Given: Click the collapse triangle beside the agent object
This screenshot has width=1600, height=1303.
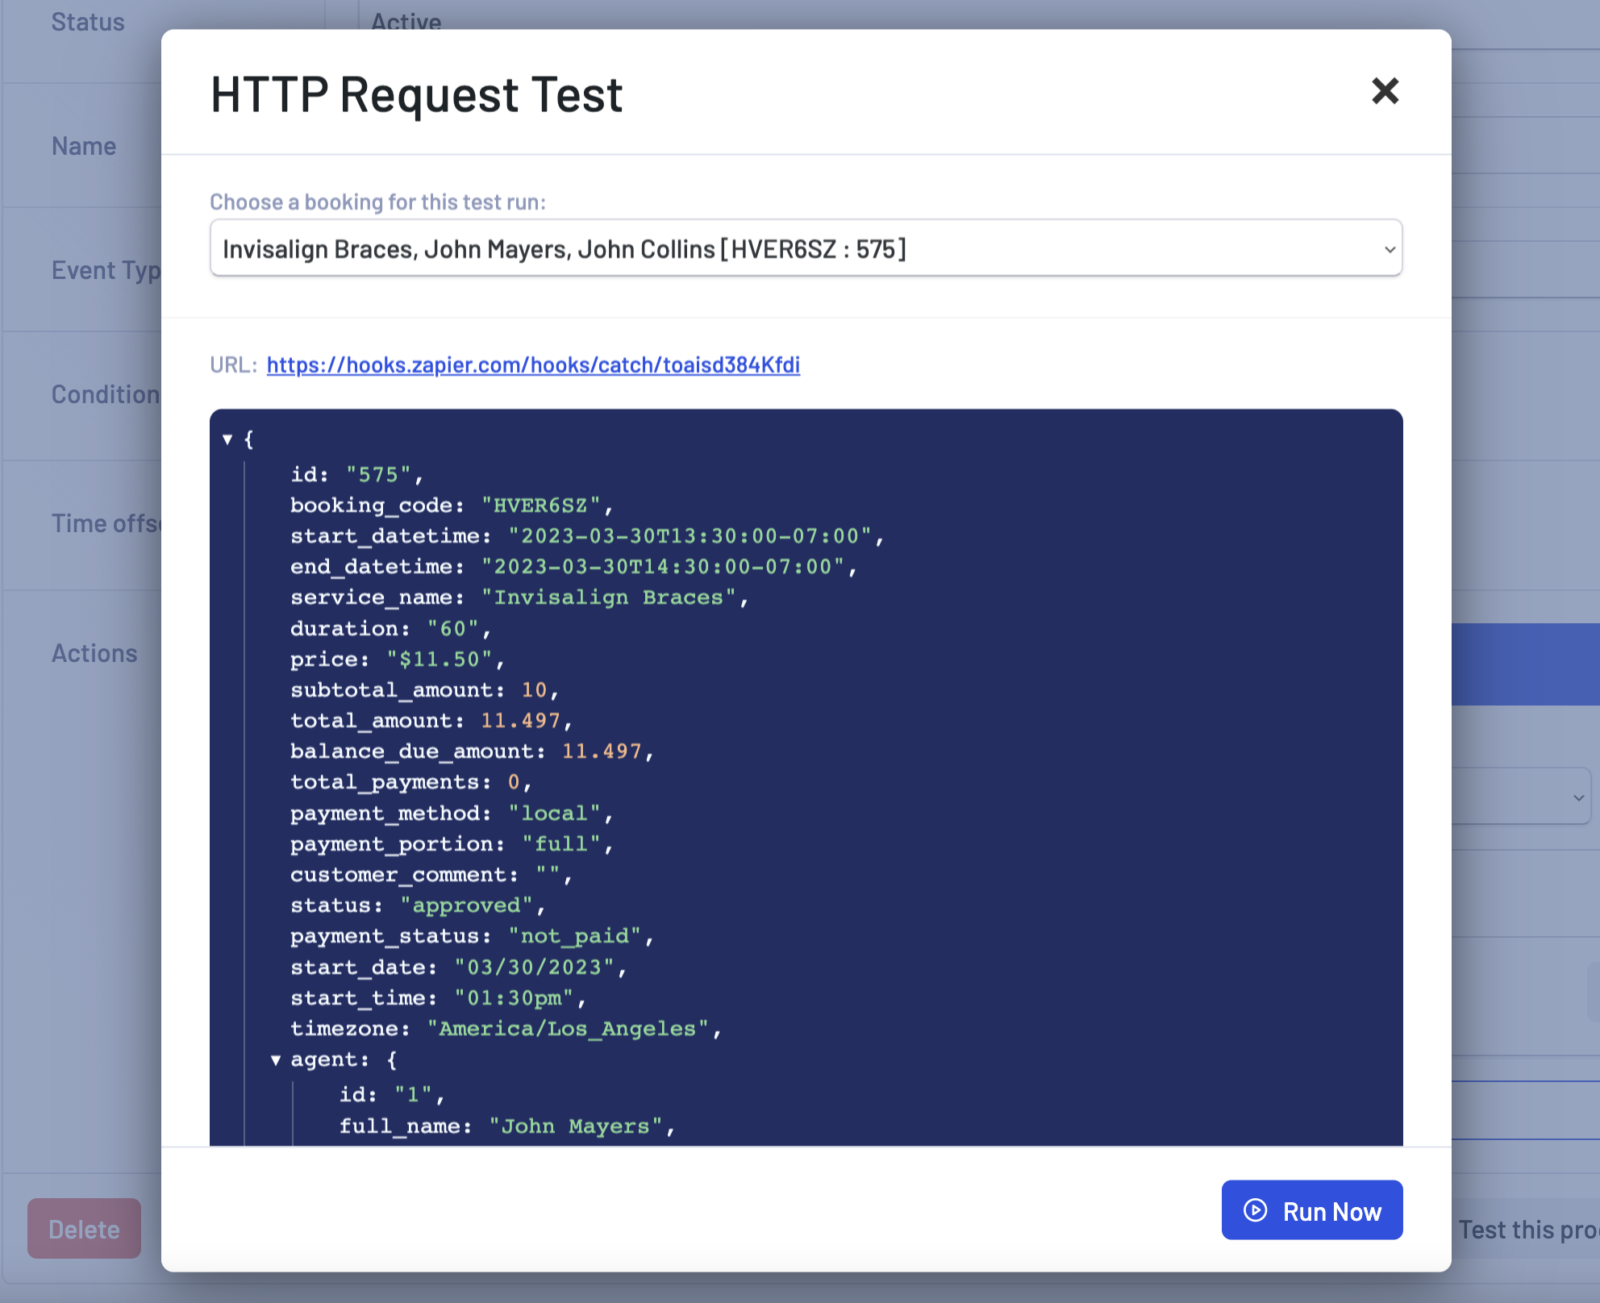Looking at the screenshot, I should click(x=275, y=1060).
